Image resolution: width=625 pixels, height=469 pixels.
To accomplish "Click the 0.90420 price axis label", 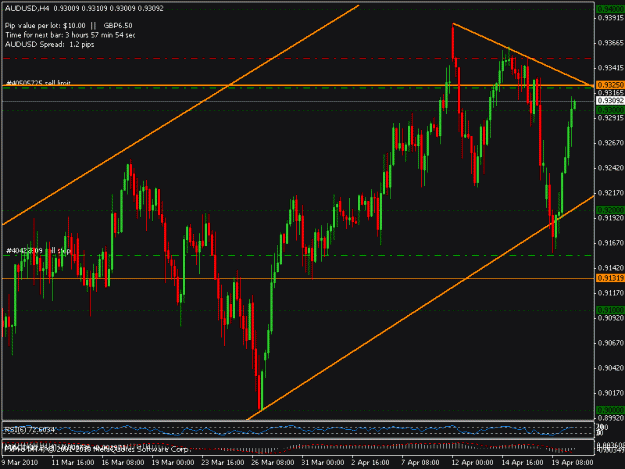I will tap(610, 368).
